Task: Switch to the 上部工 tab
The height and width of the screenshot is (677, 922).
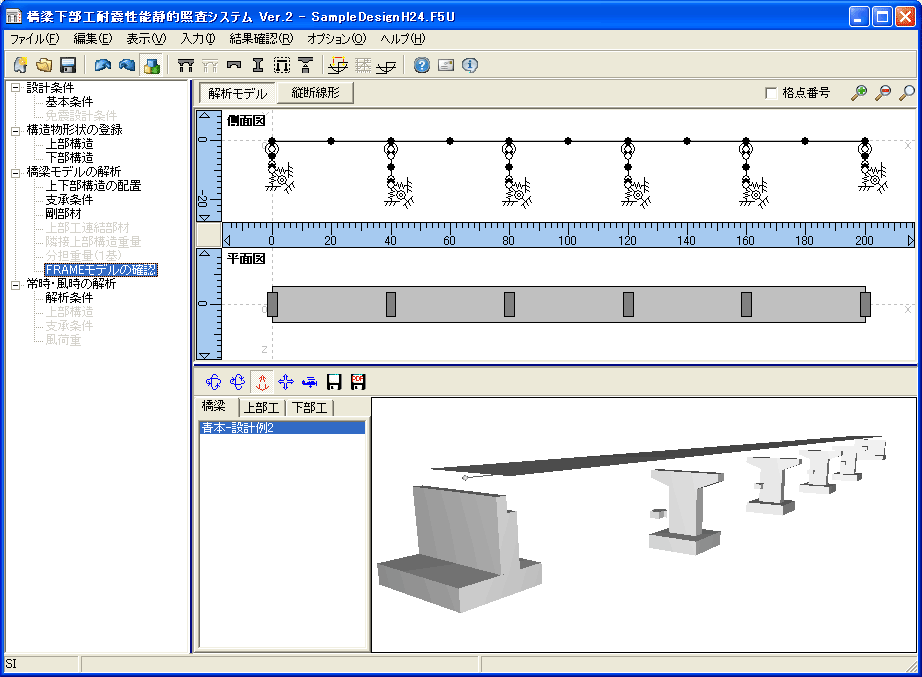Action: coord(262,408)
